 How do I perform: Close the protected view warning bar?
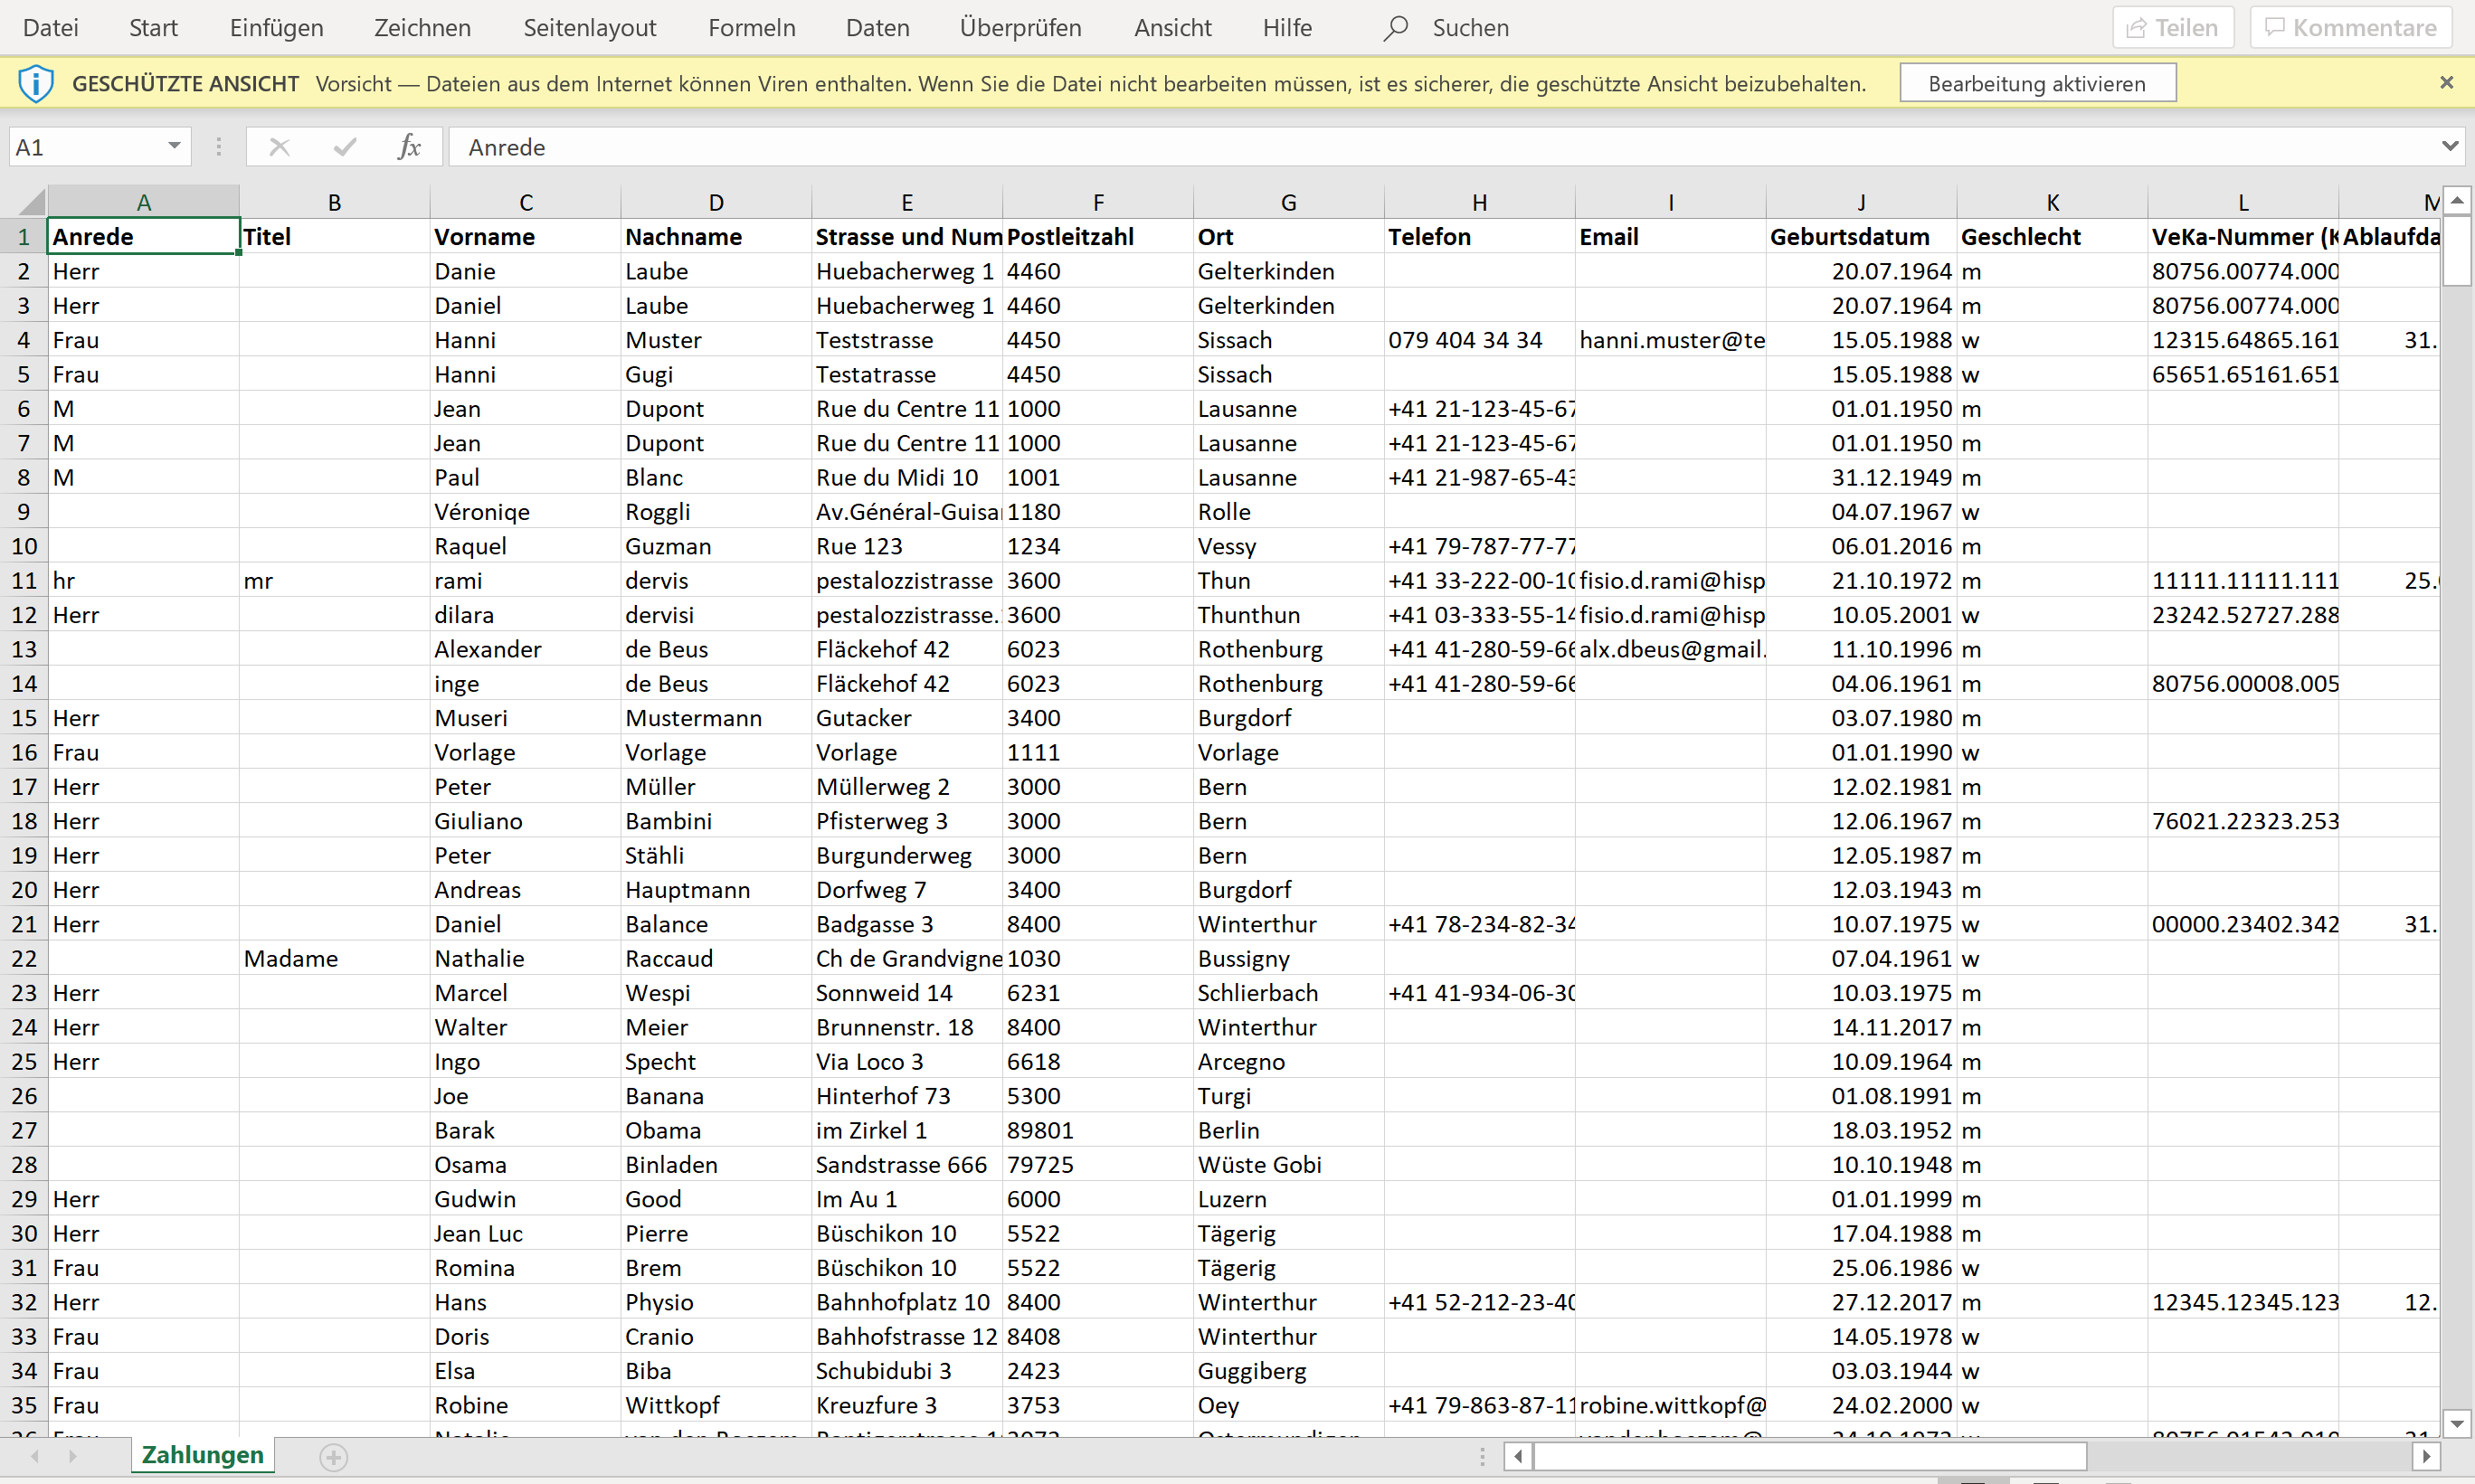coord(2446,83)
